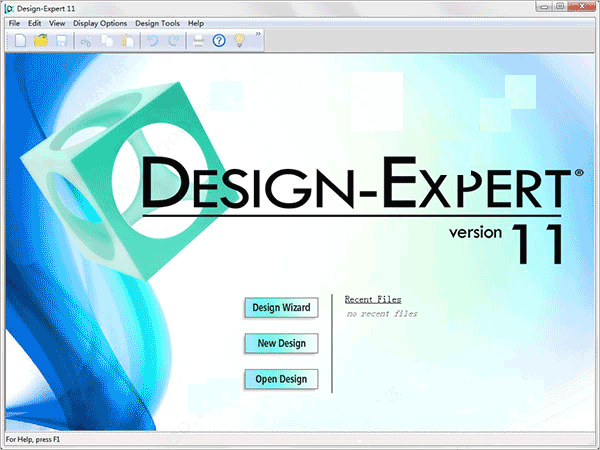Click the New file toolbar icon
The image size is (600, 450).
[20, 41]
